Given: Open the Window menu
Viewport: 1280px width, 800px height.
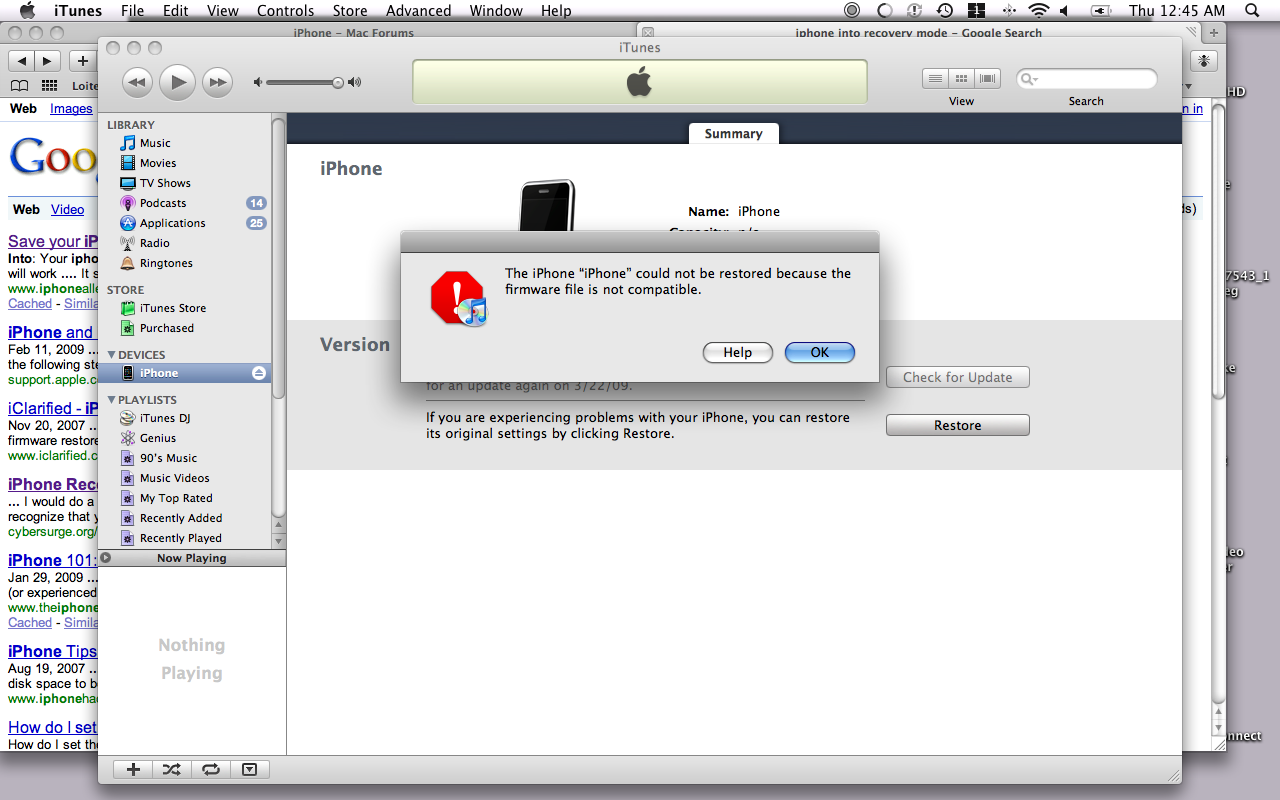Looking at the screenshot, I should point(496,10).
